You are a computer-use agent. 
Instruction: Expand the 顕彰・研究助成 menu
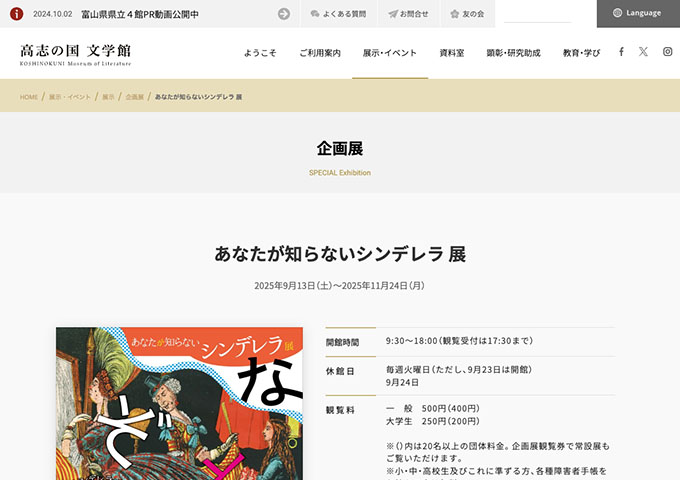coord(513,53)
